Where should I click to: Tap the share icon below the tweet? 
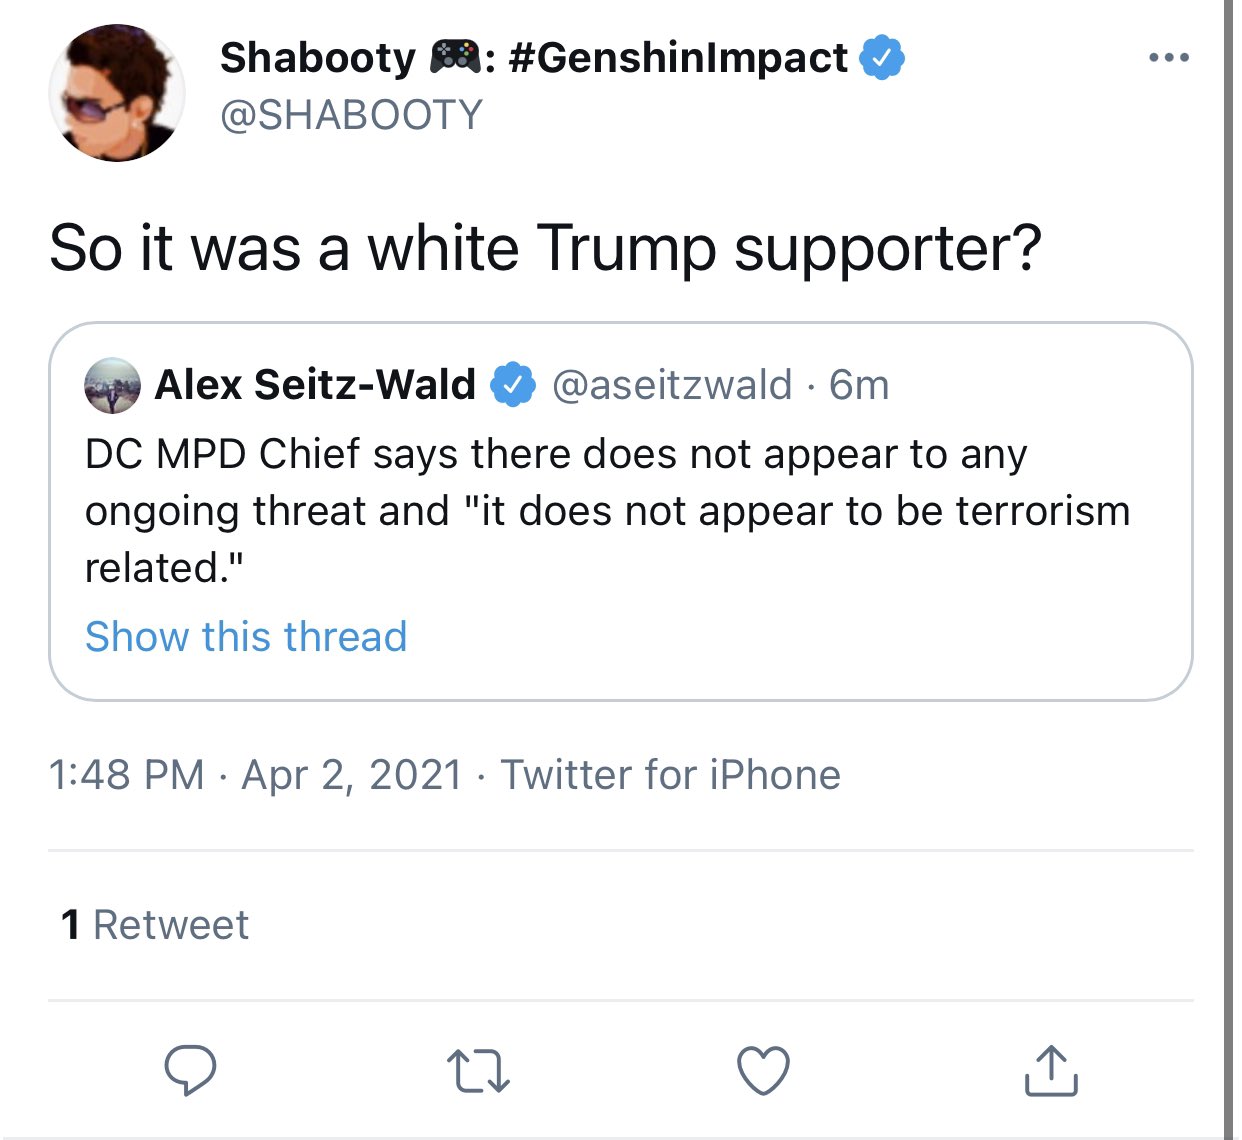click(x=1050, y=1070)
